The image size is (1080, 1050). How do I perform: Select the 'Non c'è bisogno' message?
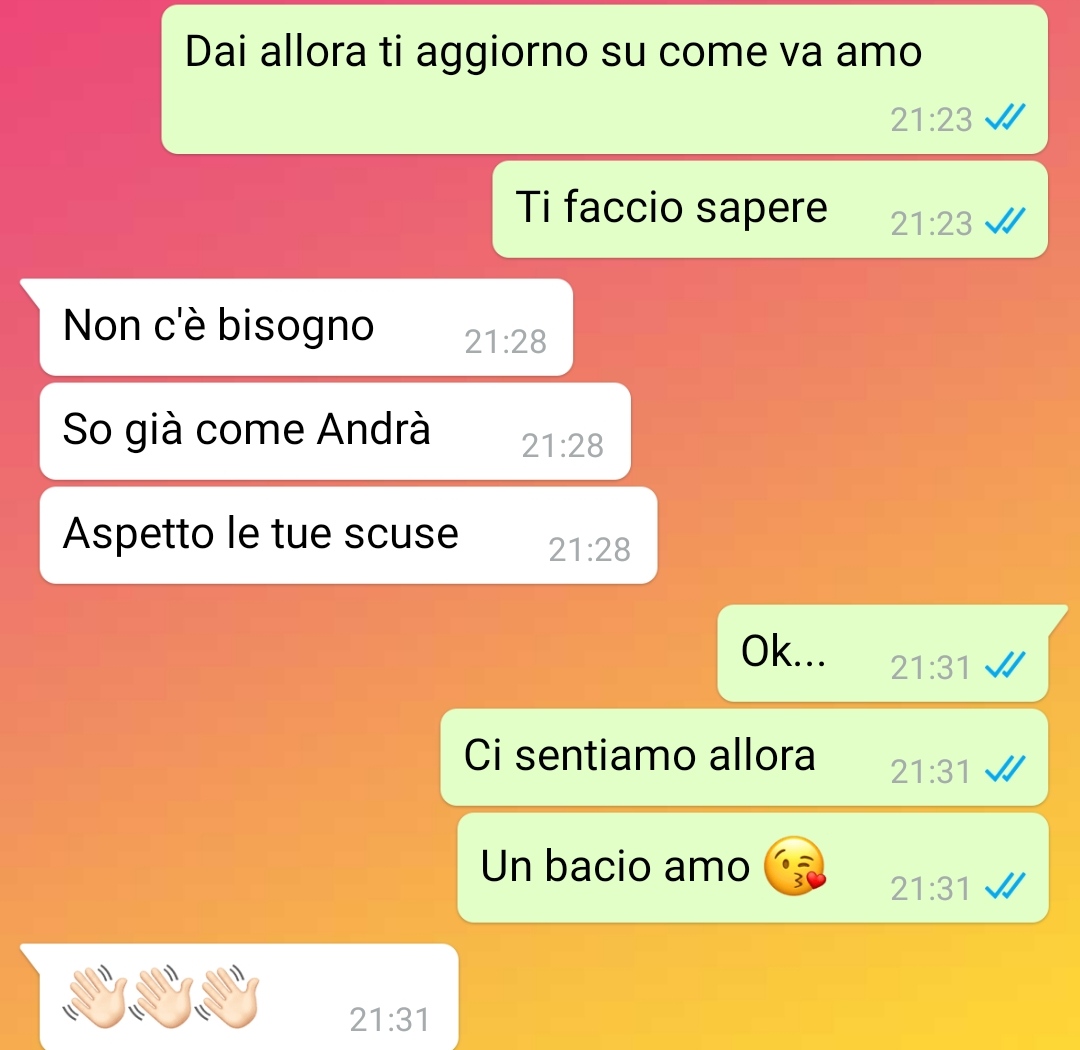(306, 327)
